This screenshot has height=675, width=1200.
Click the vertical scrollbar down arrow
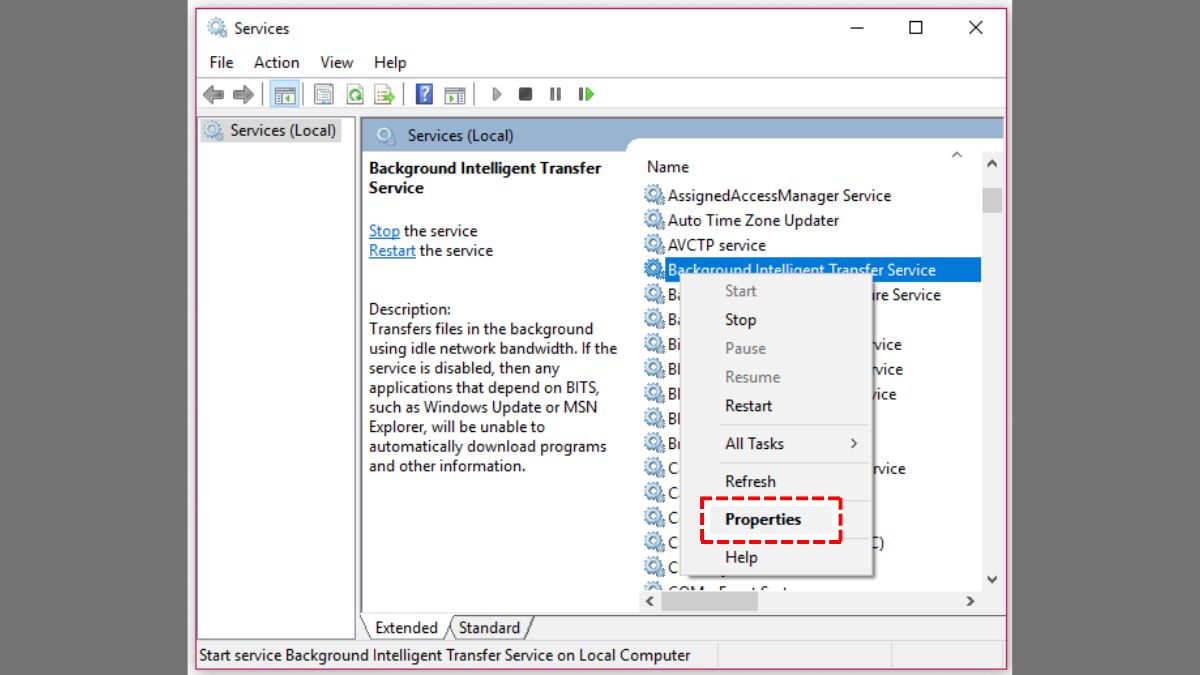click(991, 579)
